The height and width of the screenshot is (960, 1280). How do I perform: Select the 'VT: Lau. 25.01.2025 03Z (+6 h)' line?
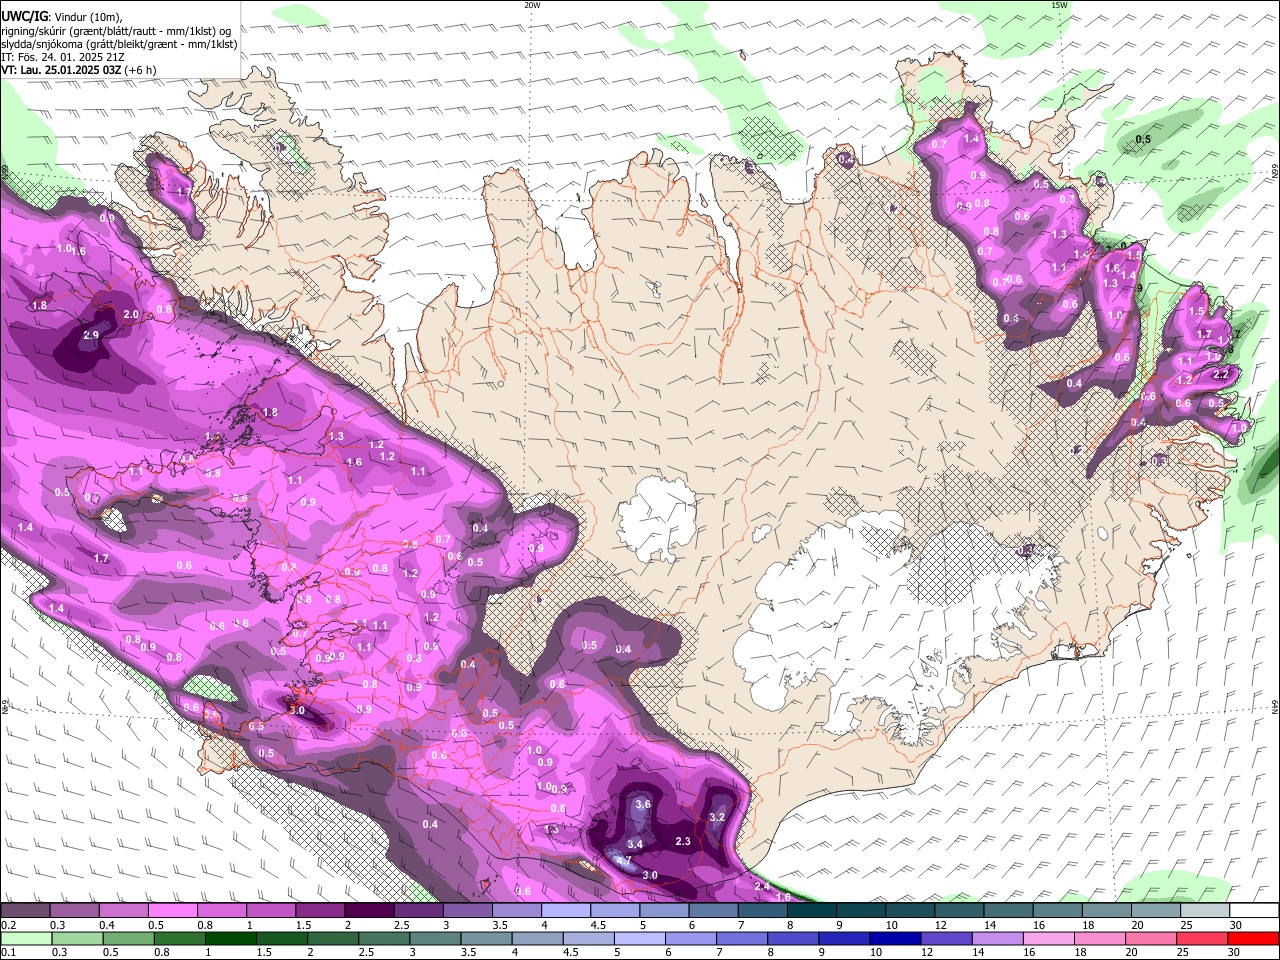point(79,70)
